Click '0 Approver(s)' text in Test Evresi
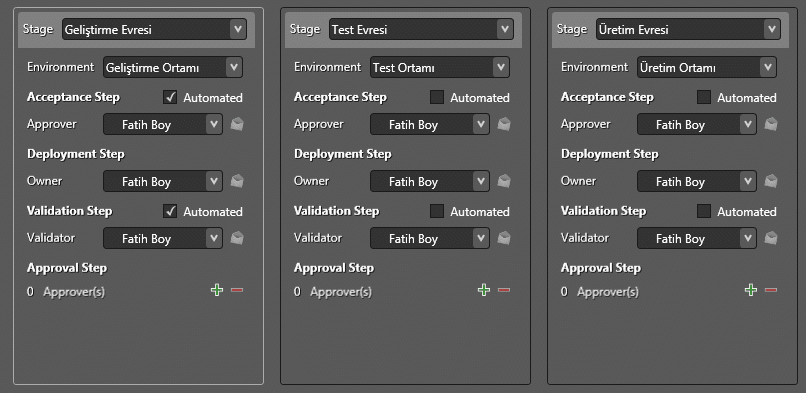 pyautogui.click(x=333, y=292)
